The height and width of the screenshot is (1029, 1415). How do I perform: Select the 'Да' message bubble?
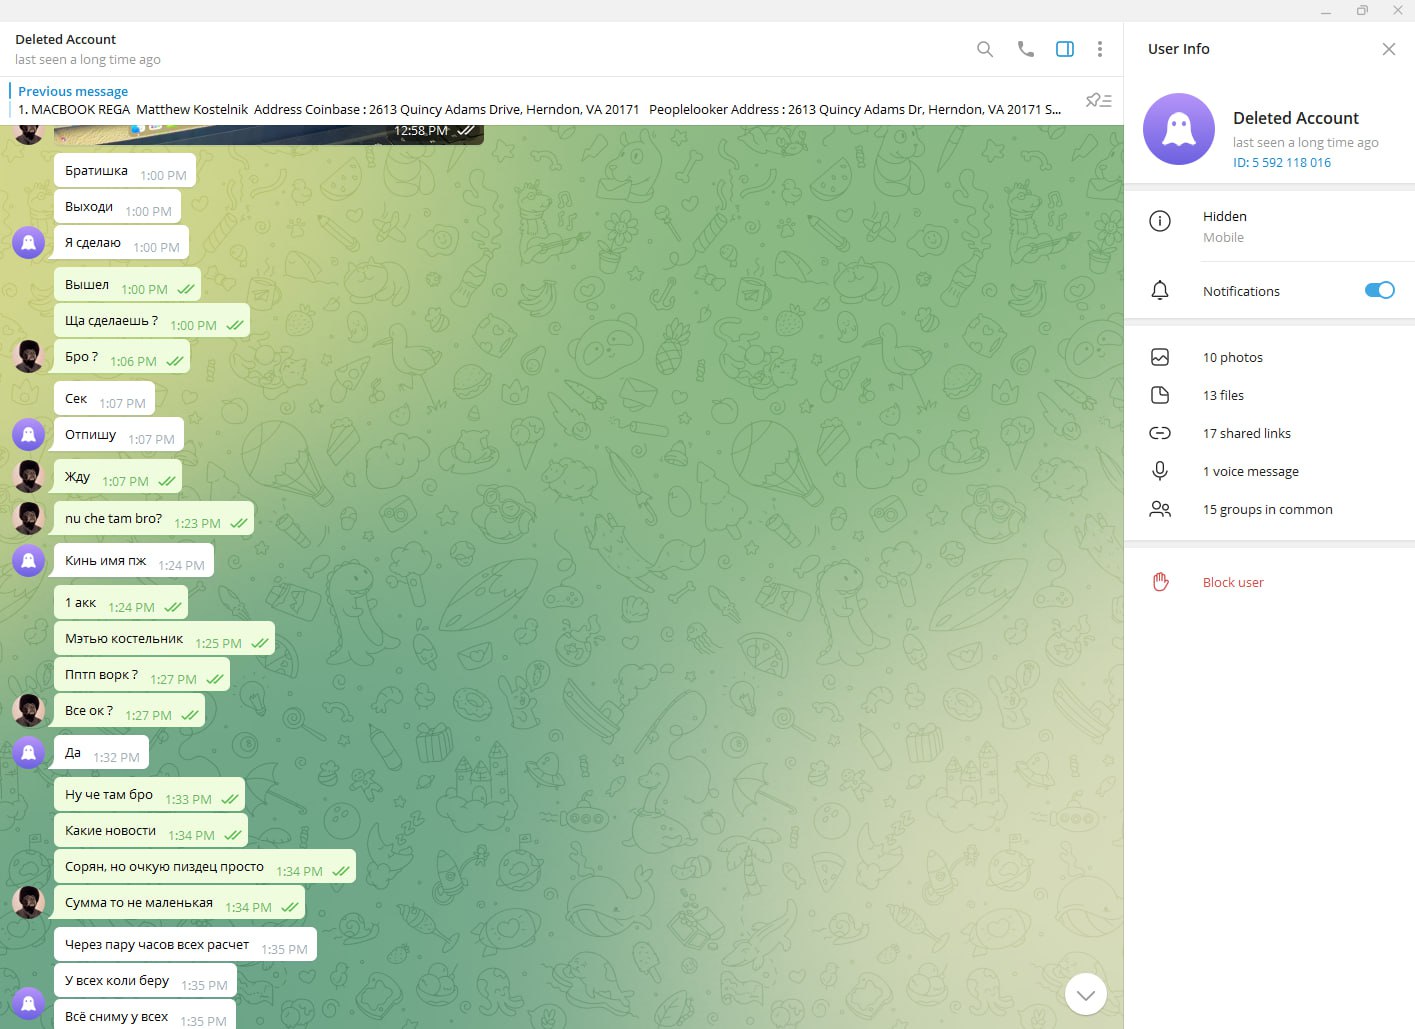coord(101,753)
